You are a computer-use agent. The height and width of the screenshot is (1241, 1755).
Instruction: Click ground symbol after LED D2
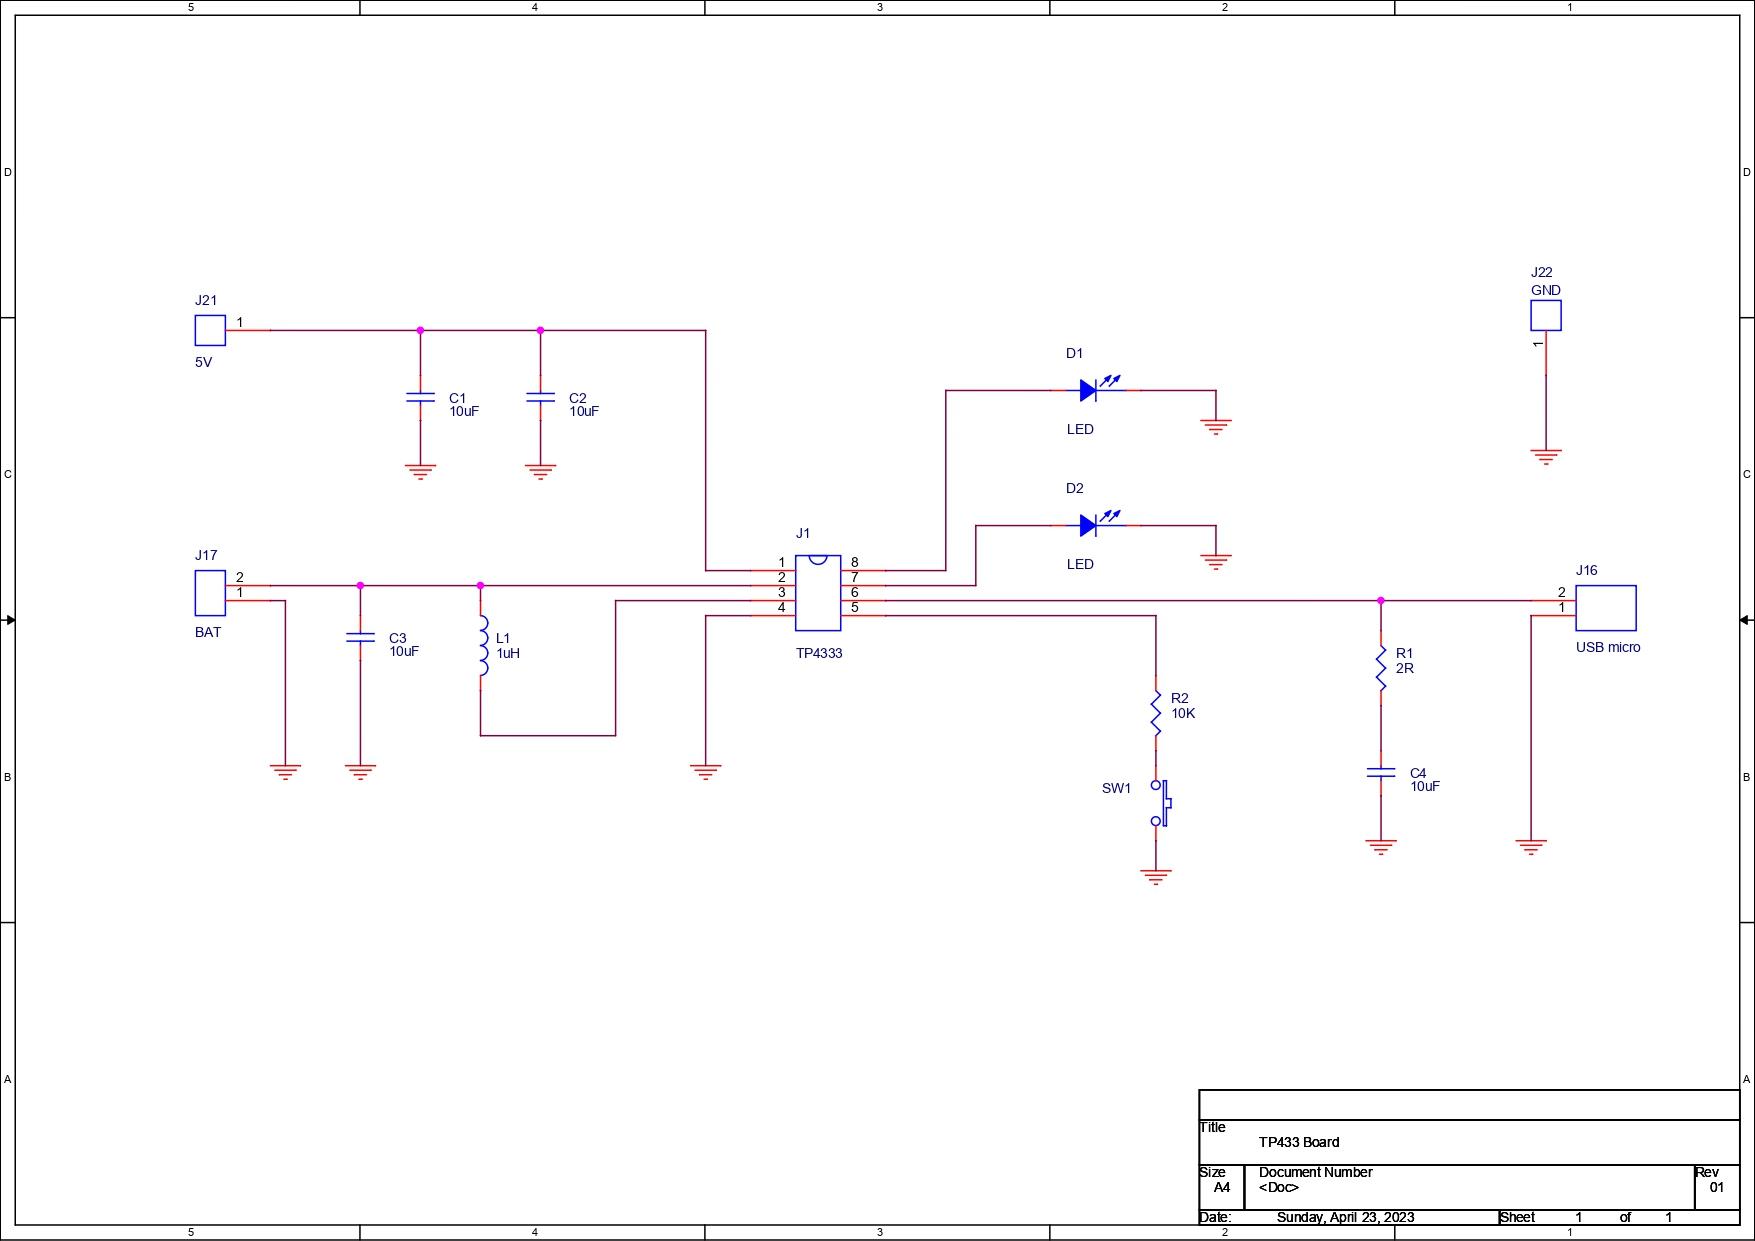click(x=1216, y=562)
